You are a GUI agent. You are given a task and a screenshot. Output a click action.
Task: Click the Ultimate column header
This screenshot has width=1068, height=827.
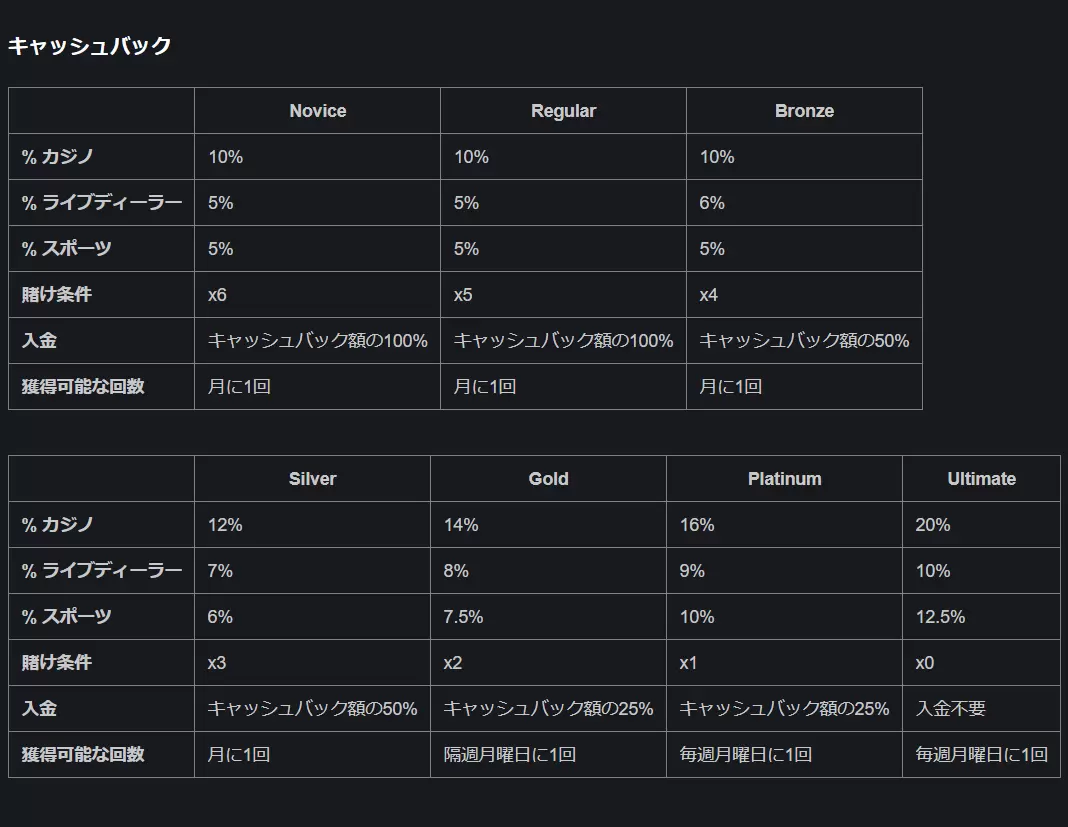pyautogui.click(x=981, y=479)
